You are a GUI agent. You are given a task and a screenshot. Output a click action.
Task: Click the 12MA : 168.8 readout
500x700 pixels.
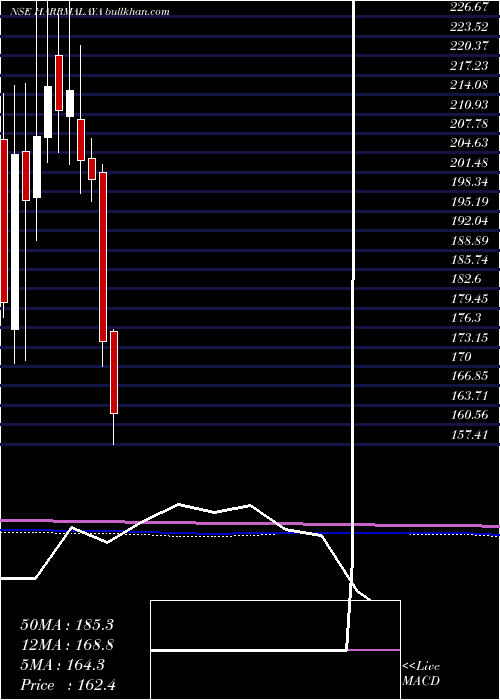click(x=67, y=645)
